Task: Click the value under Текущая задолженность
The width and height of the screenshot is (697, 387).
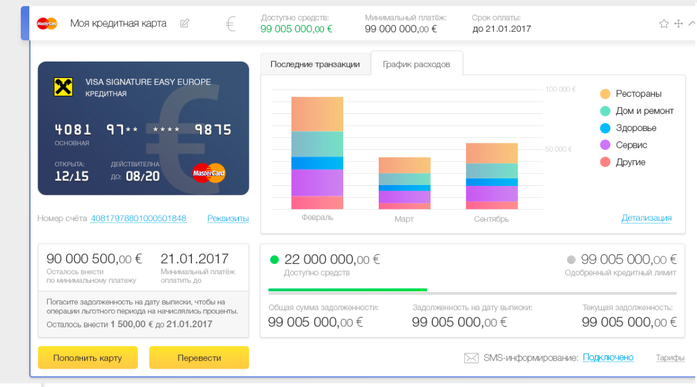Action: pos(629,322)
